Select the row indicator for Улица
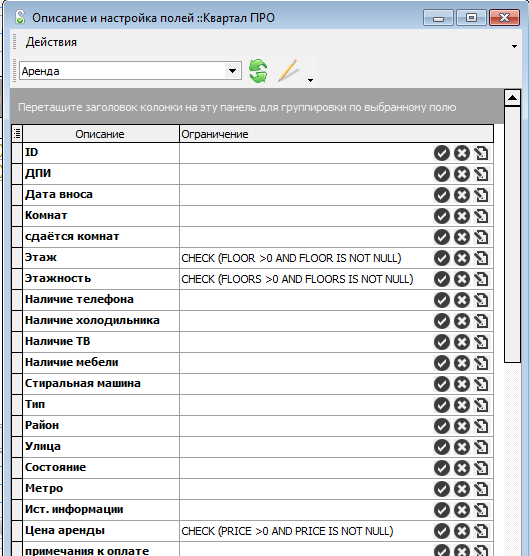 (x=17, y=447)
